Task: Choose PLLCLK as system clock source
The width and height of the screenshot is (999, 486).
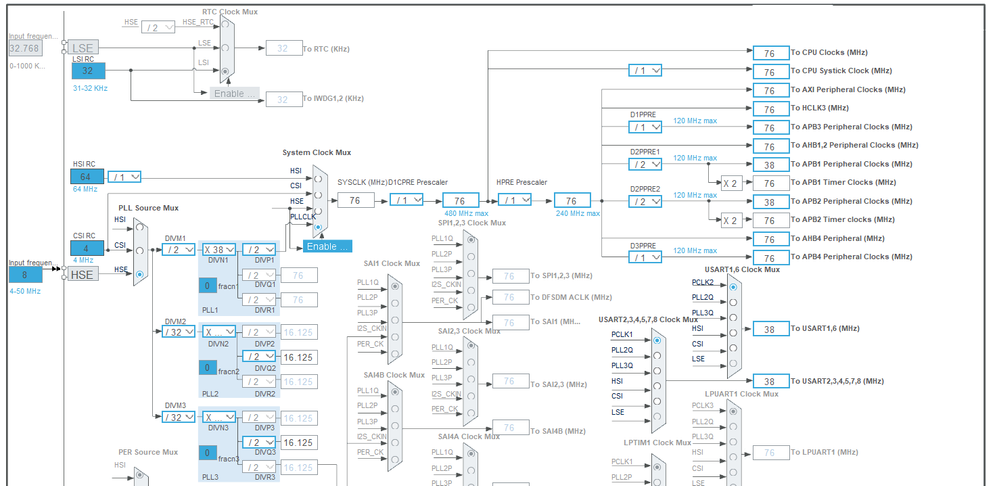Action: pyautogui.click(x=318, y=227)
